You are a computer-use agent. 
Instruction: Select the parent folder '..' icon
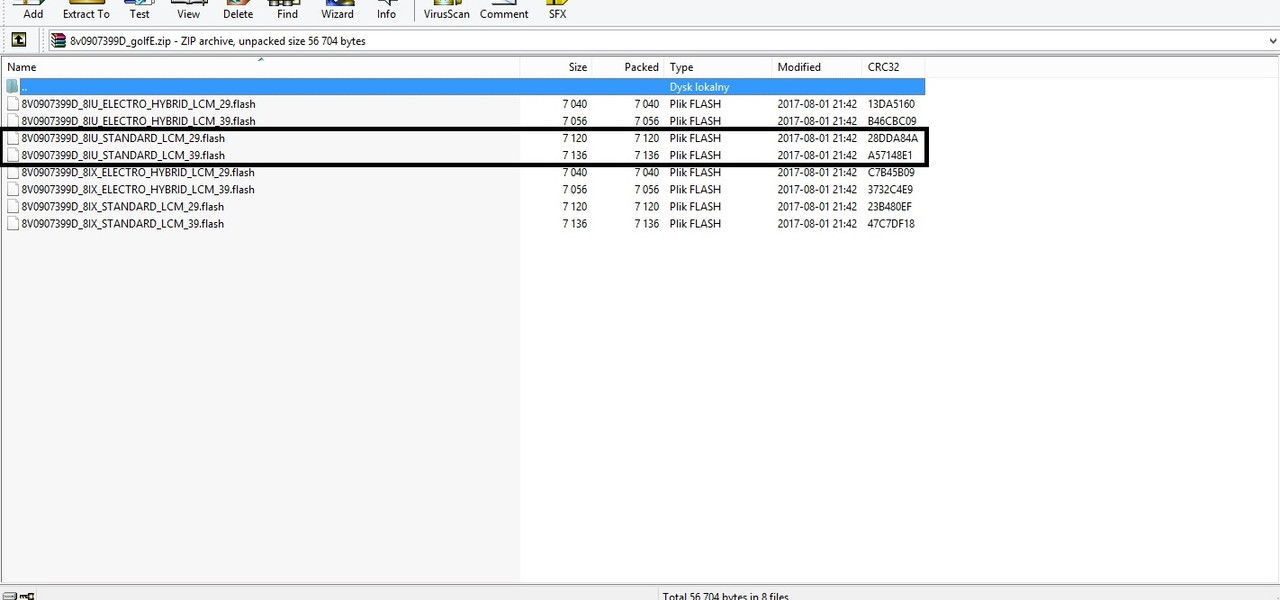tap(12, 87)
